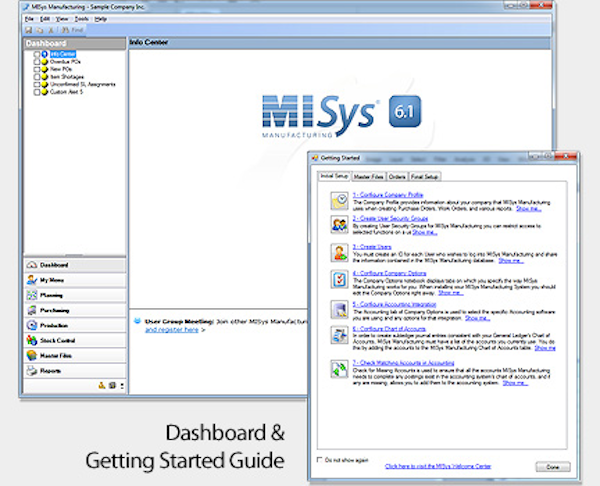
Task: Open the Master Files navigation section
Action: click(75, 356)
